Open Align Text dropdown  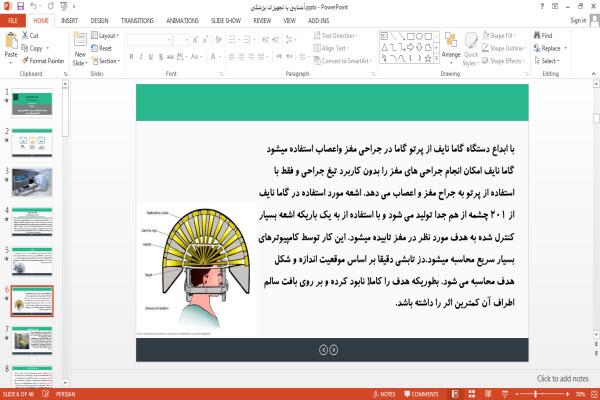coord(331,48)
